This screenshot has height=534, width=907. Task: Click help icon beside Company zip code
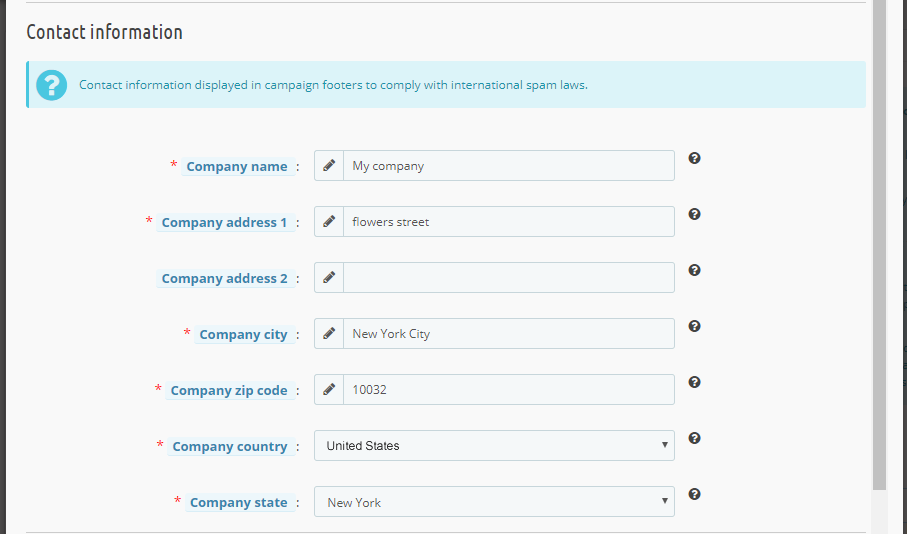tap(694, 382)
